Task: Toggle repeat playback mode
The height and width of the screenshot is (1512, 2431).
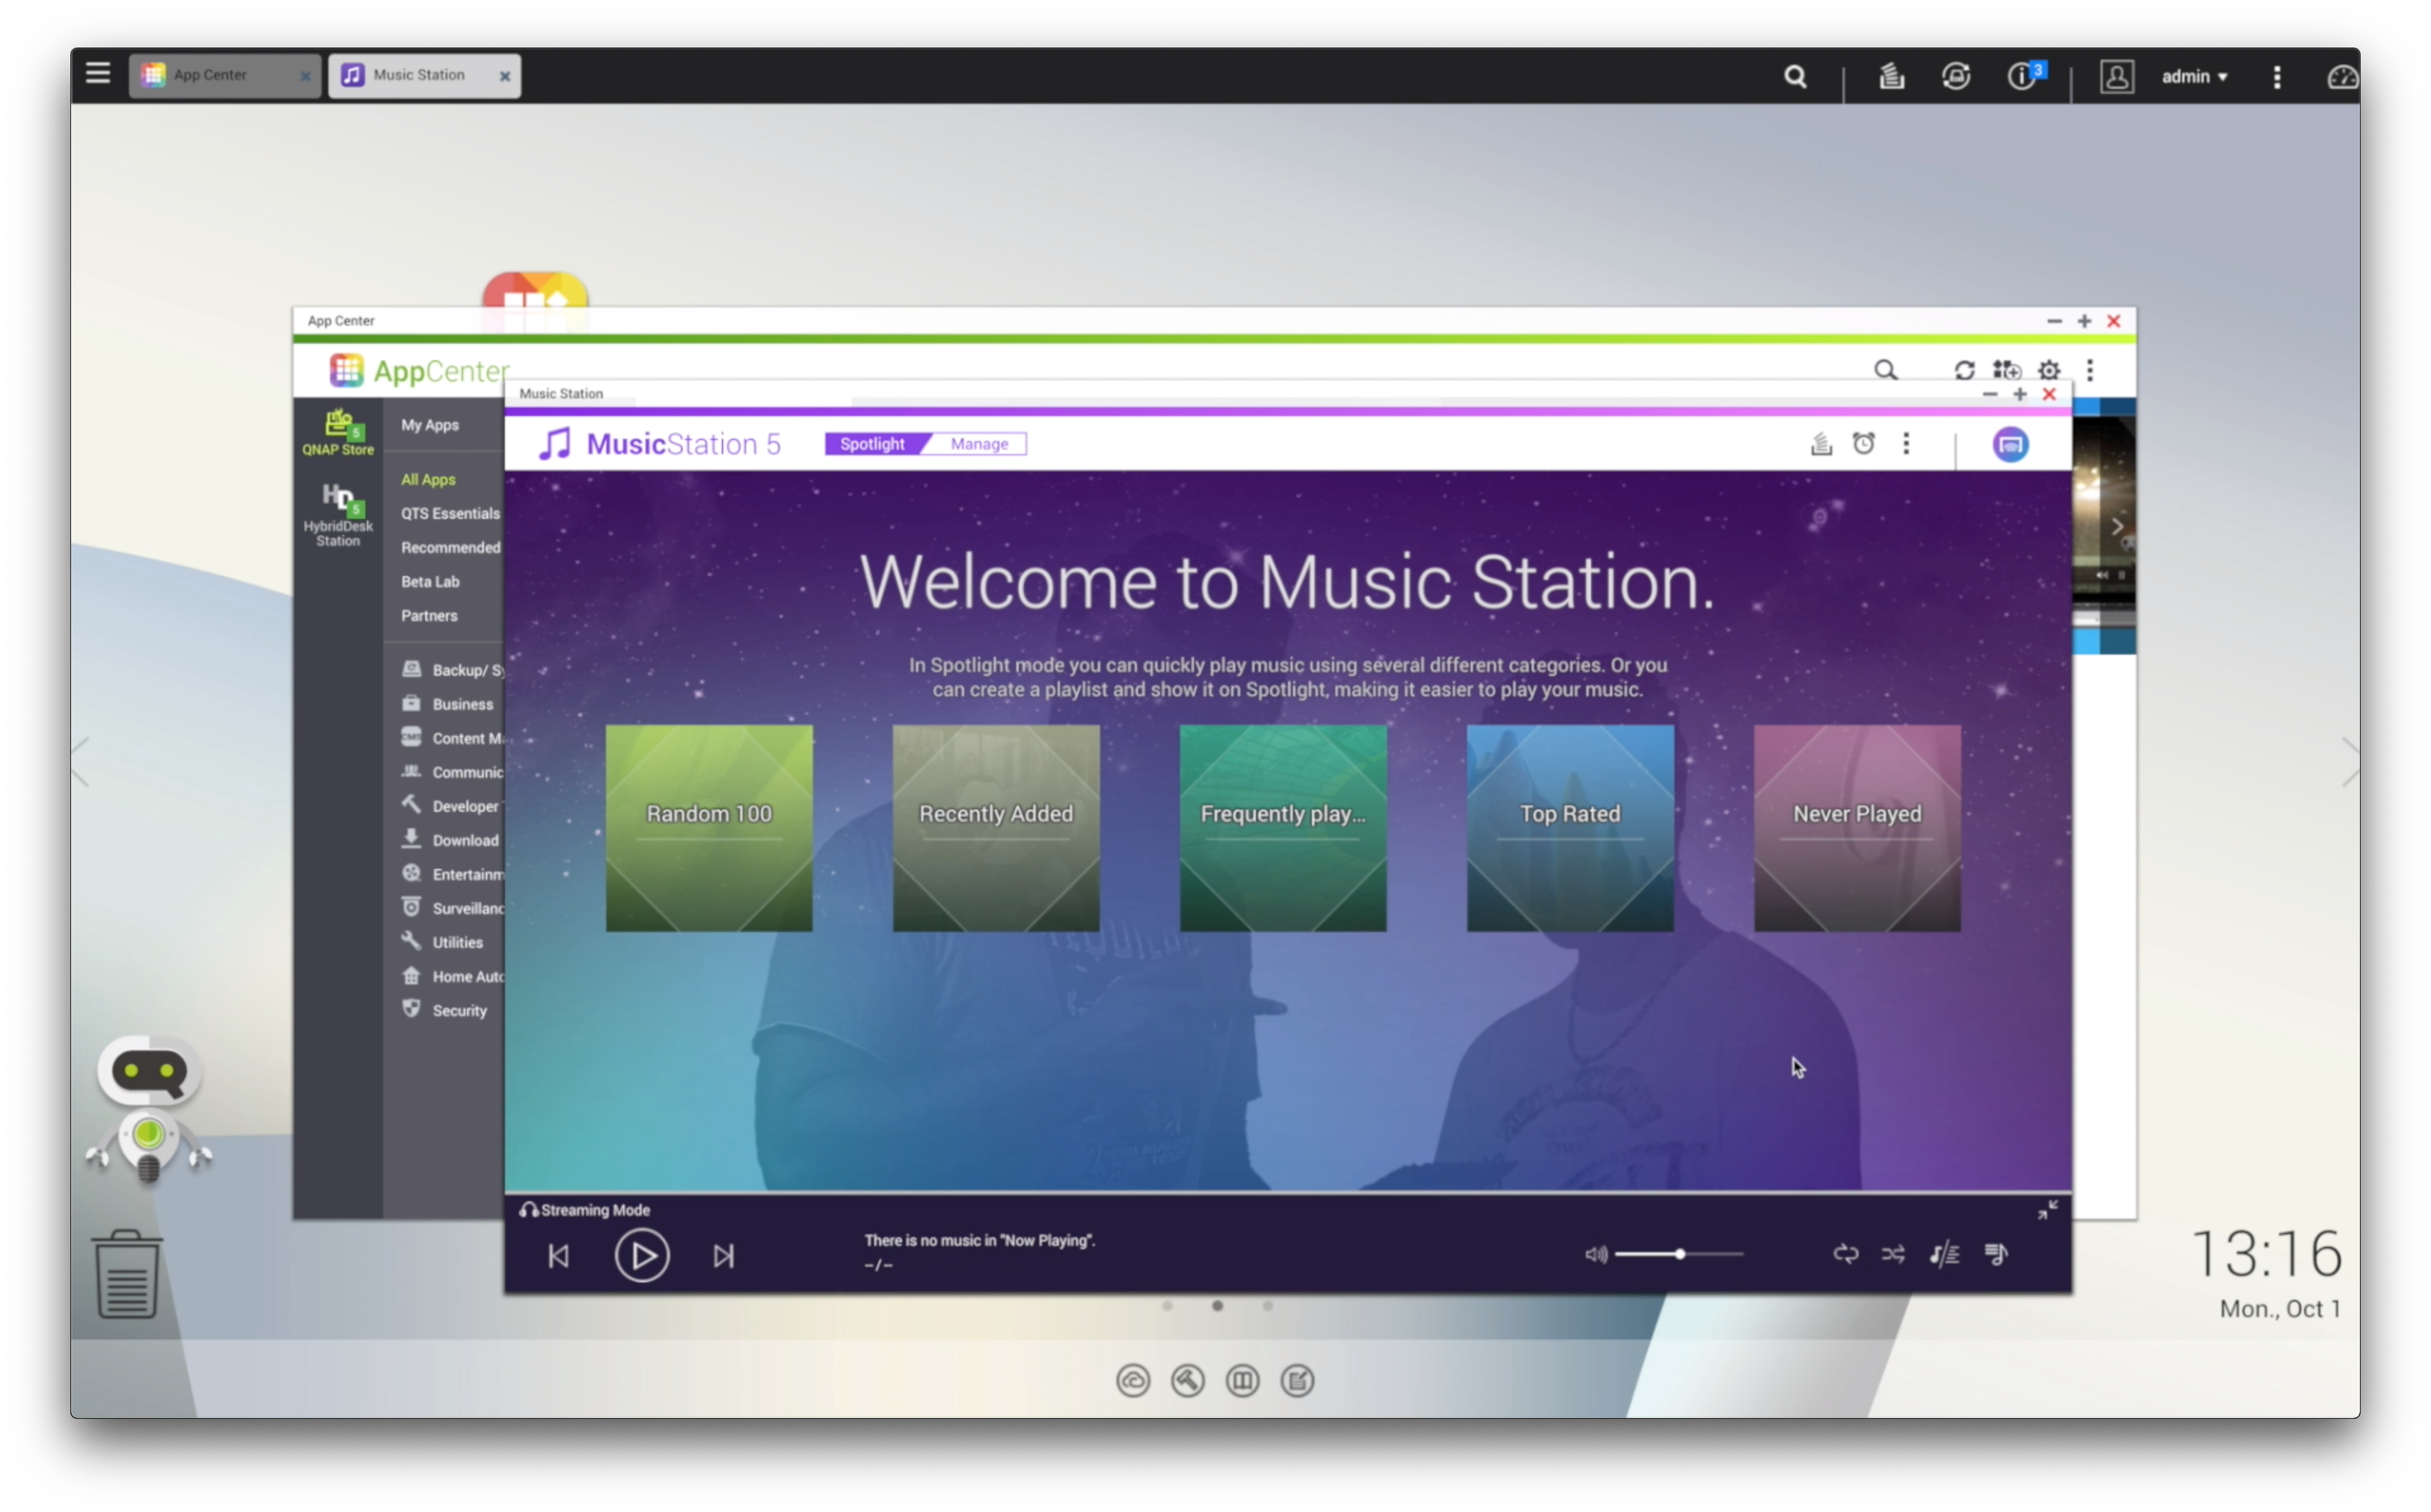Action: click(x=1845, y=1254)
